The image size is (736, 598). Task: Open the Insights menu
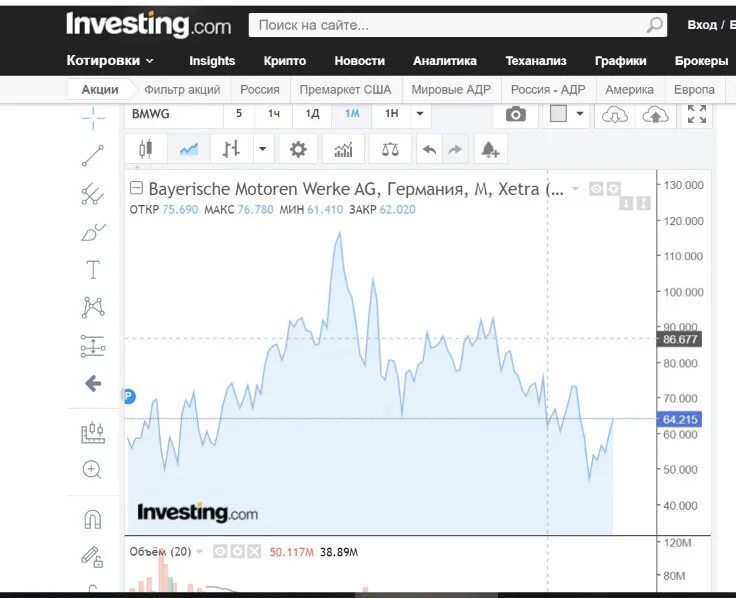pyautogui.click(x=212, y=61)
